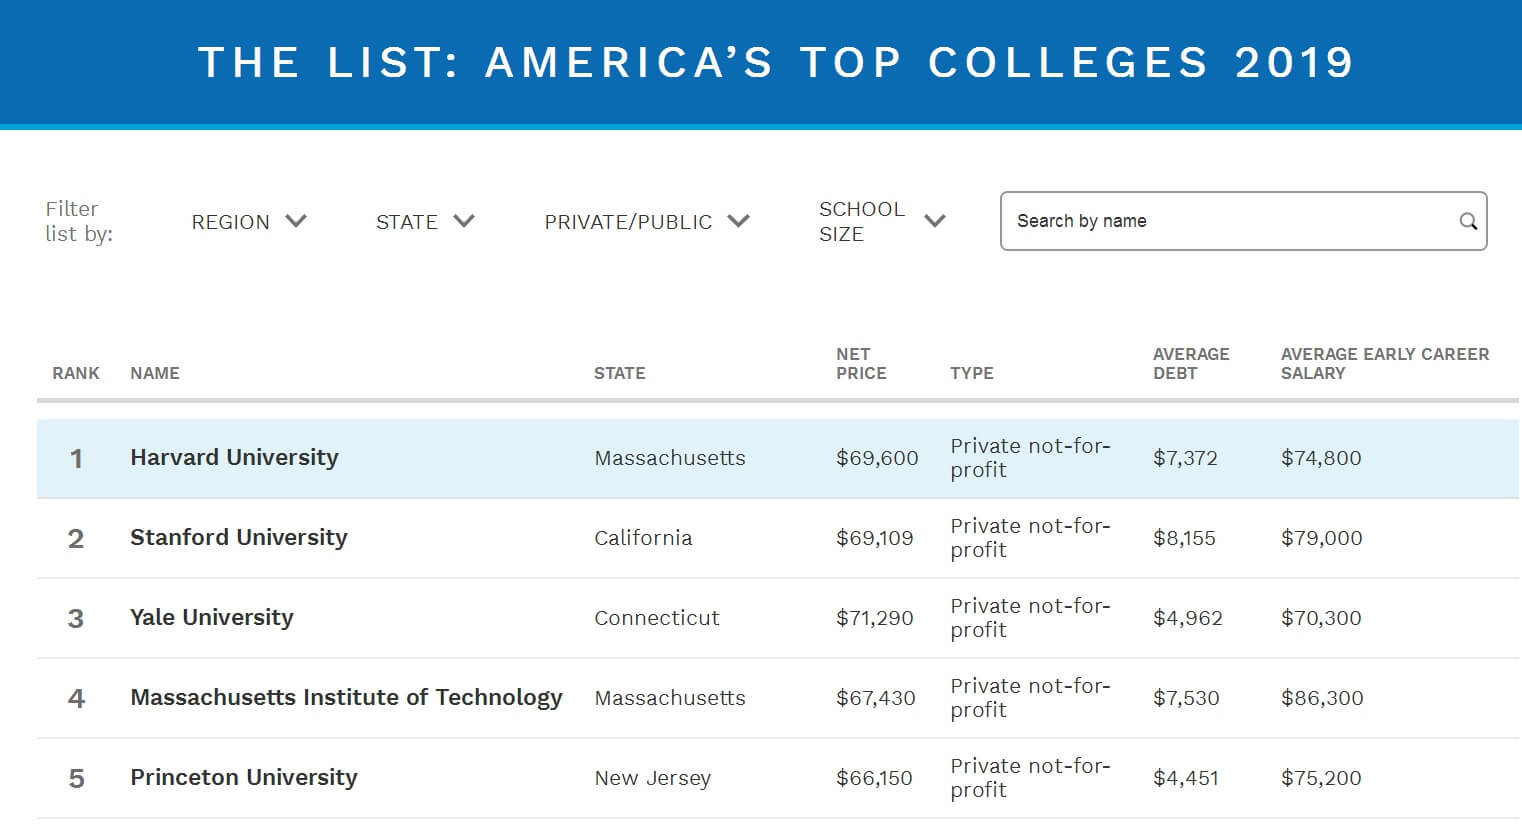
Task: Sort by the RANK column header
Action: click(76, 373)
